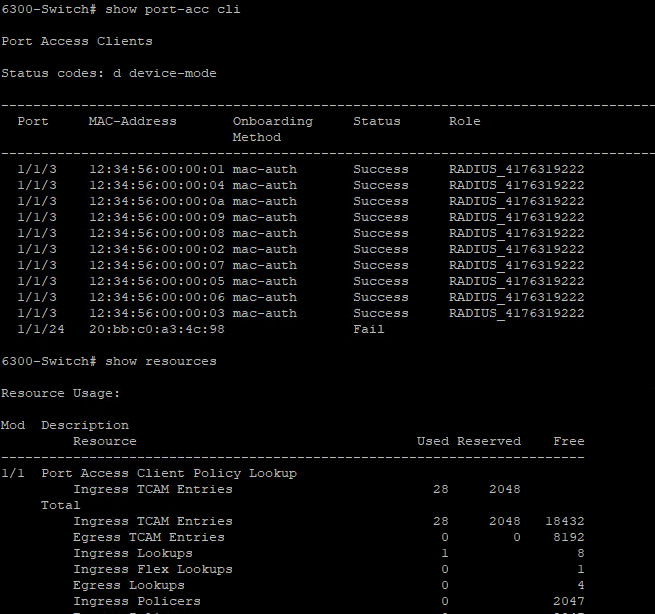Click the Reserved column header

point(489,441)
